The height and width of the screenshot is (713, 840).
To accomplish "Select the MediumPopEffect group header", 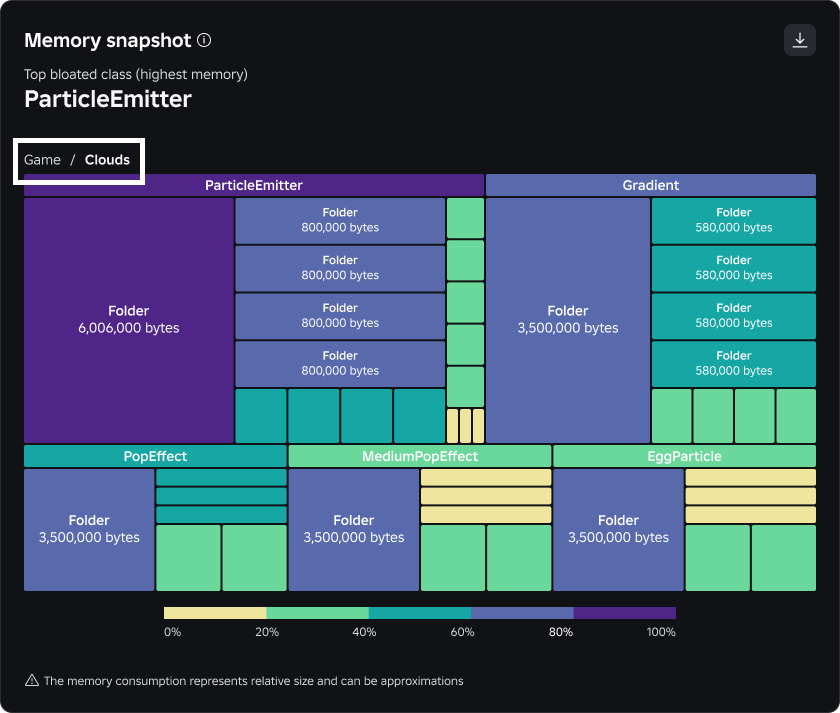I will (x=419, y=456).
